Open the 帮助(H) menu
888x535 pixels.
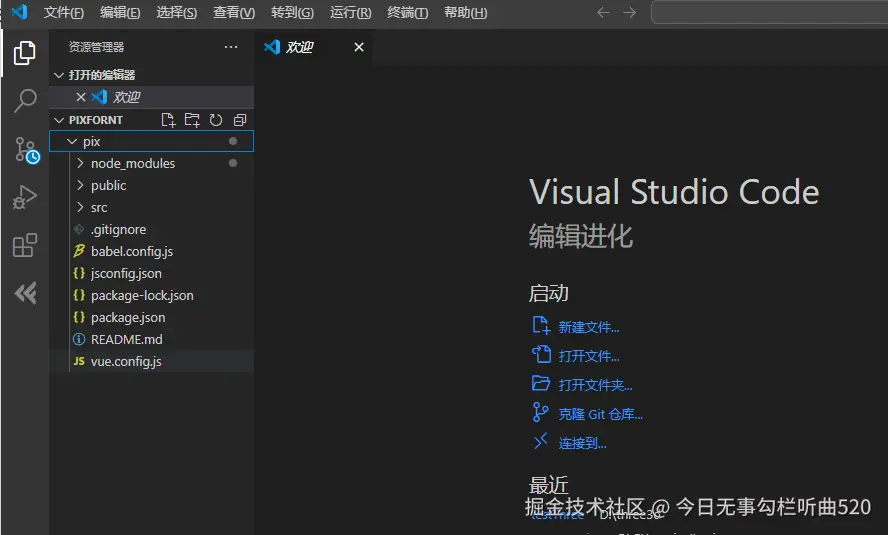pos(466,12)
